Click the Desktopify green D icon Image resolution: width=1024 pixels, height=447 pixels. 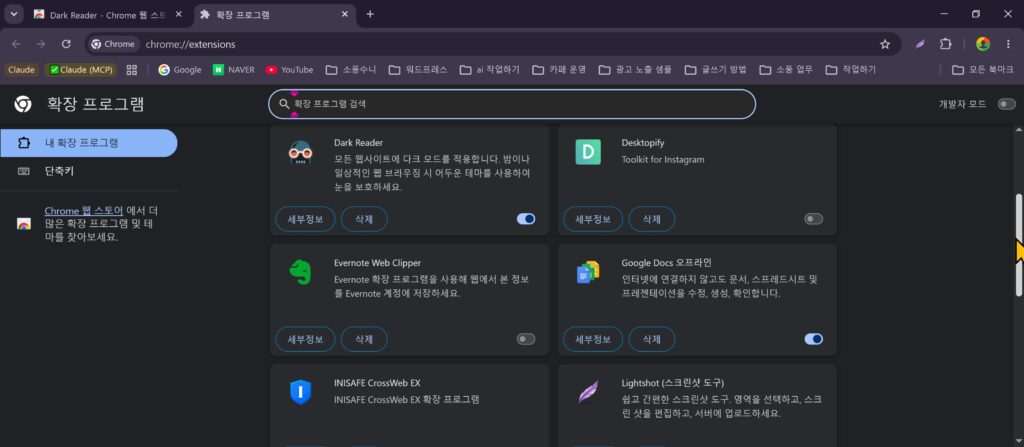click(588, 152)
